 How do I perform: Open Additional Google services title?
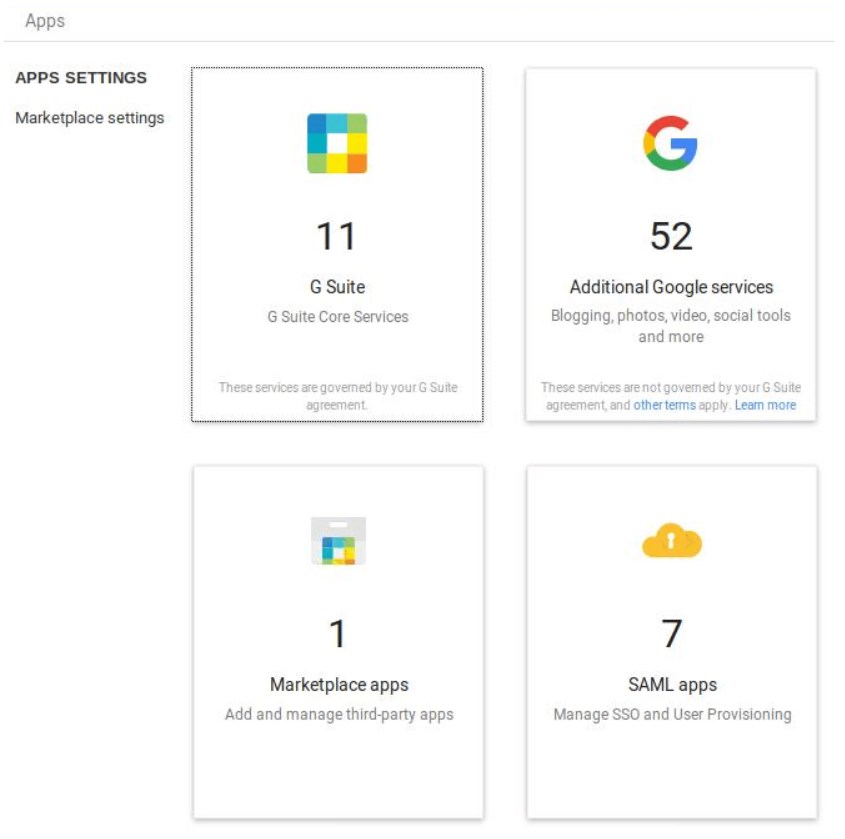click(671, 287)
